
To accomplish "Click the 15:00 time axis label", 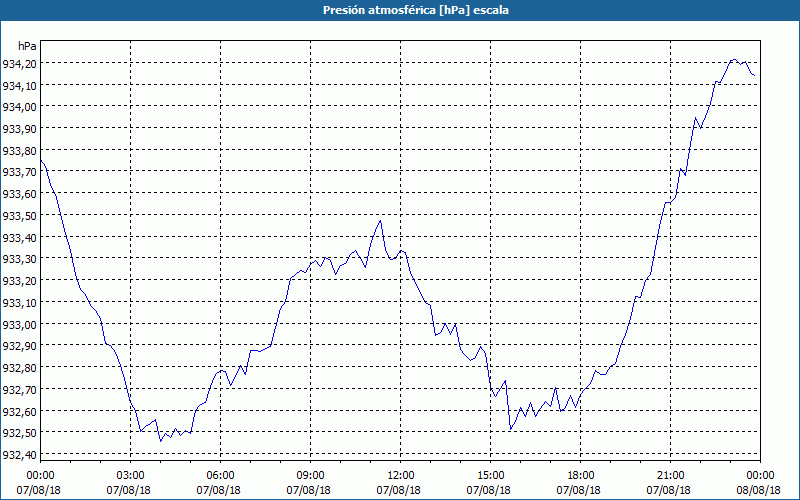I will pos(490,476).
